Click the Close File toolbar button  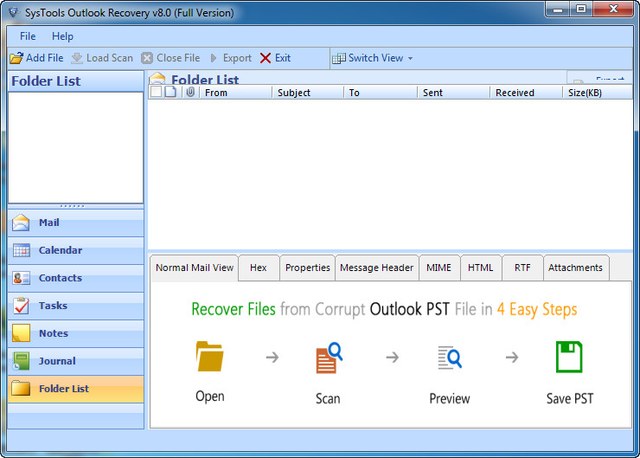[170, 58]
